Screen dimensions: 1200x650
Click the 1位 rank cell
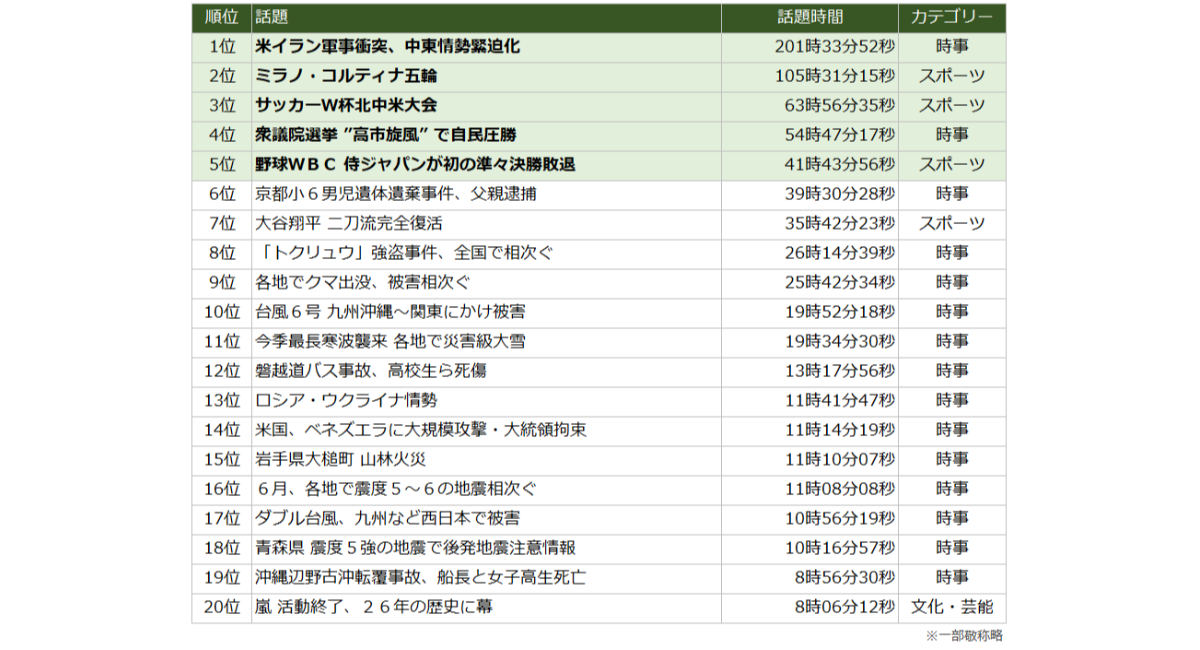click(222, 46)
